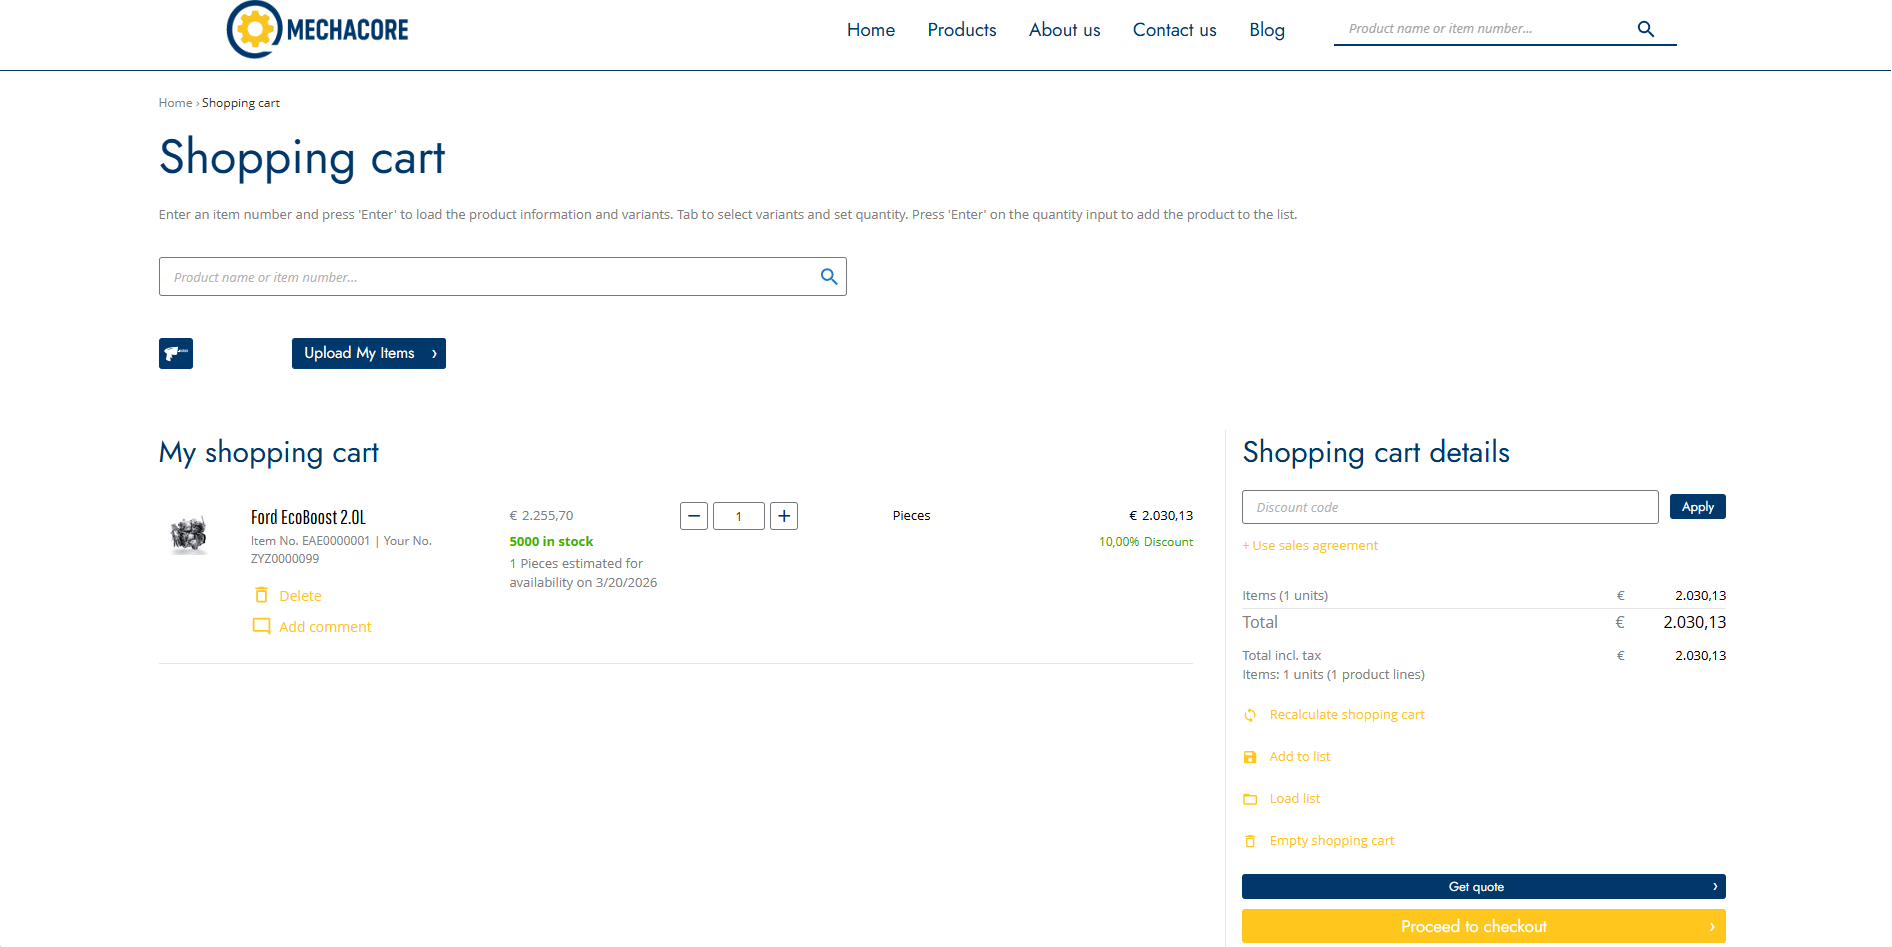Click the Recalculate shopping cart refresh icon

(x=1250, y=715)
